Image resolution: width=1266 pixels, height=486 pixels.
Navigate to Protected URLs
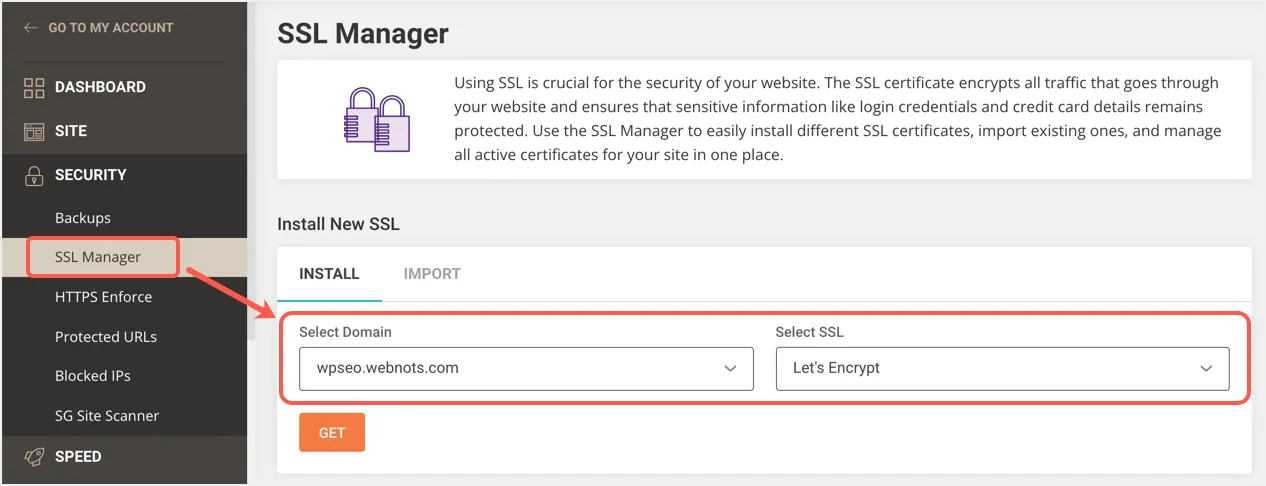[106, 337]
